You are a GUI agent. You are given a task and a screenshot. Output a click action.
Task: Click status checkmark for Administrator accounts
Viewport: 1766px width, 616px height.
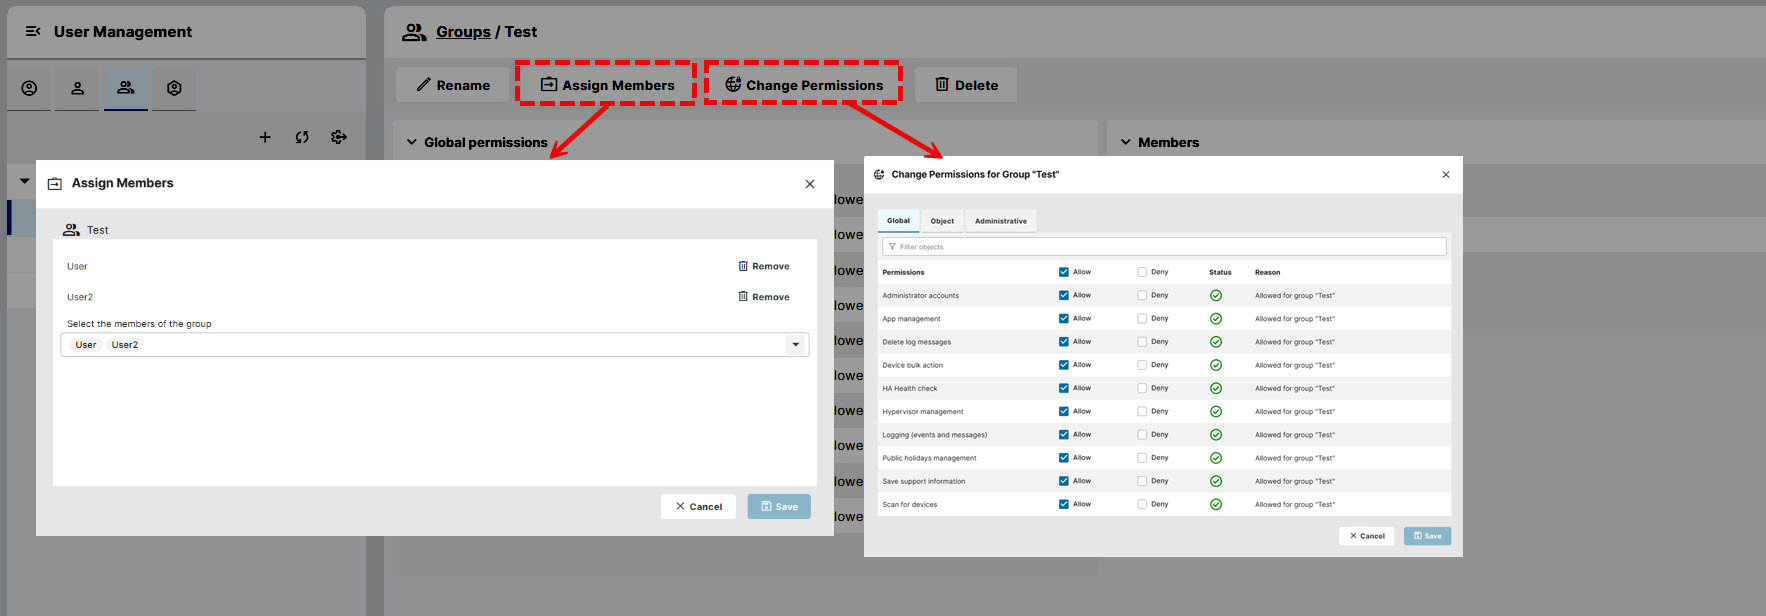point(1216,296)
